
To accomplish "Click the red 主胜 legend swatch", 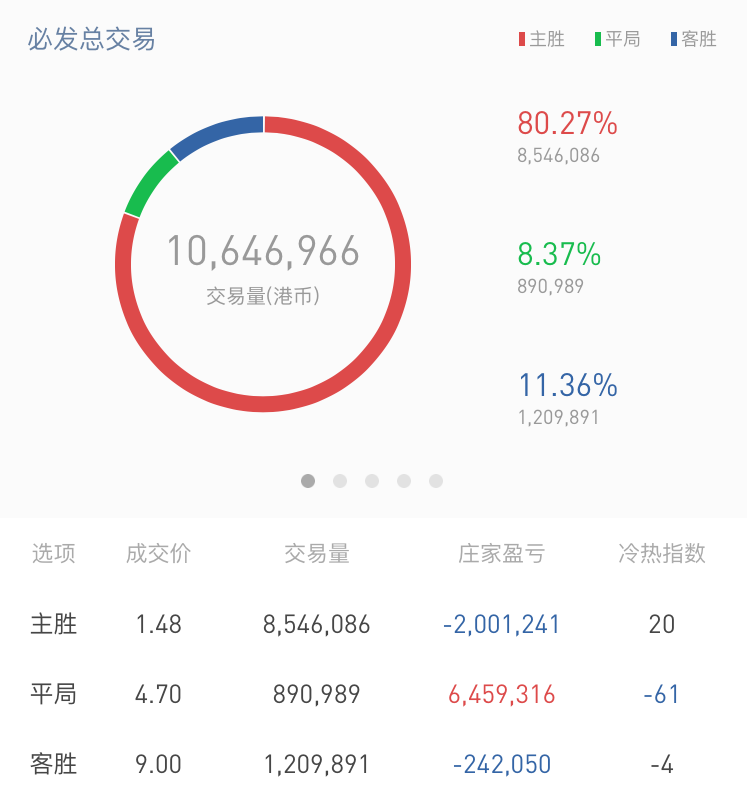I will [x=522, y=39].
